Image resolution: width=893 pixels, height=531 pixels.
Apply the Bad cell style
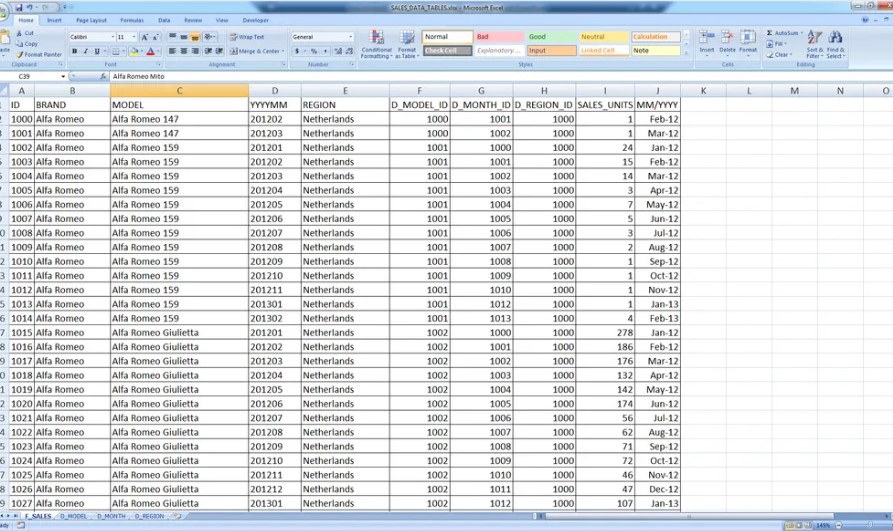pyautogui.click(x=499, y=36)
